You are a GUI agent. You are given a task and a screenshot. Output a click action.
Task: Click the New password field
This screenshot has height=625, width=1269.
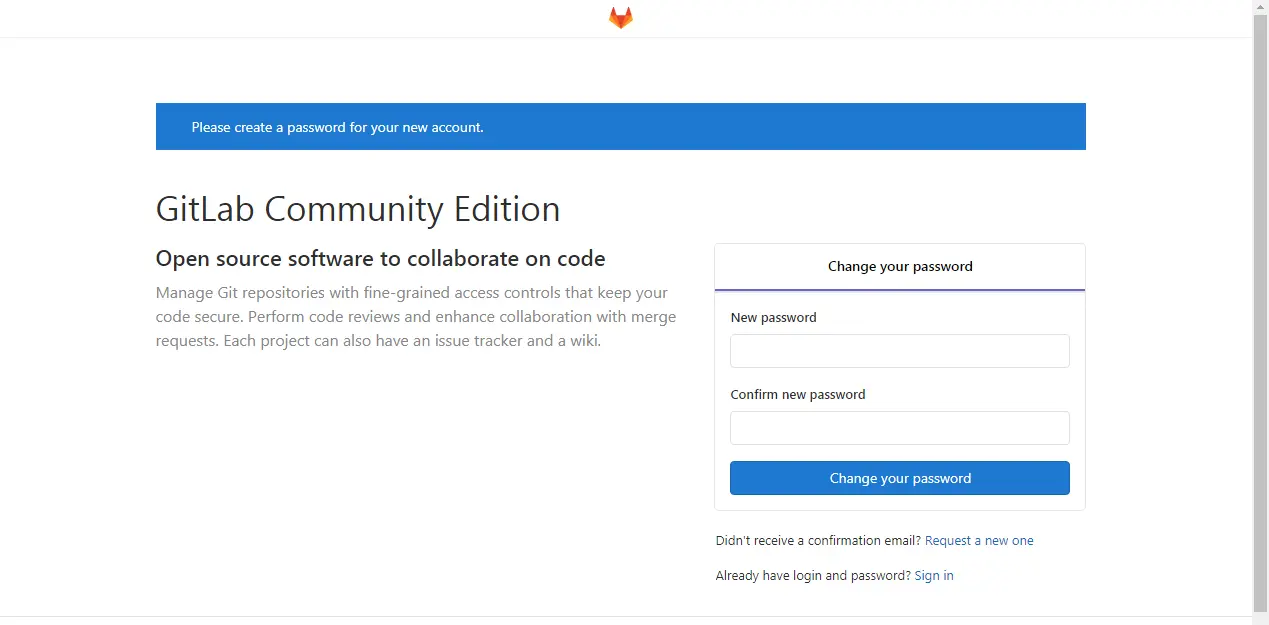pos(899,351)
